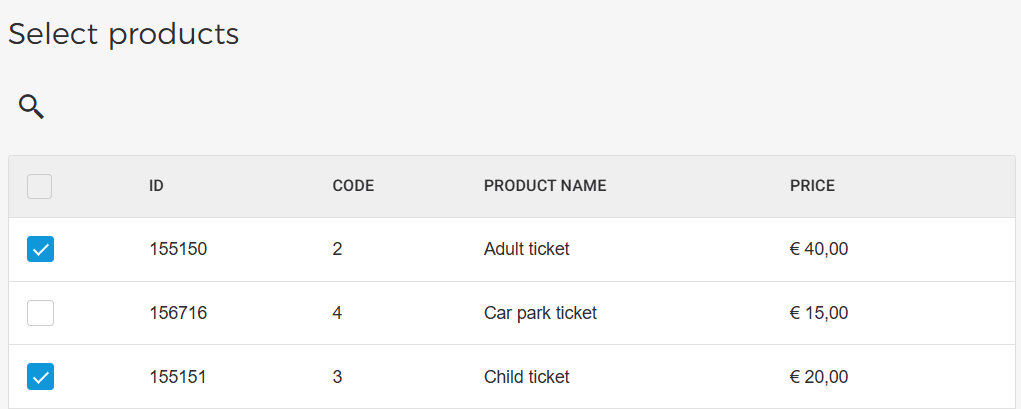This screenshot has height=409, width=1021.
Task: Select the Car park ticket name
Action: (x=540, y=313)
